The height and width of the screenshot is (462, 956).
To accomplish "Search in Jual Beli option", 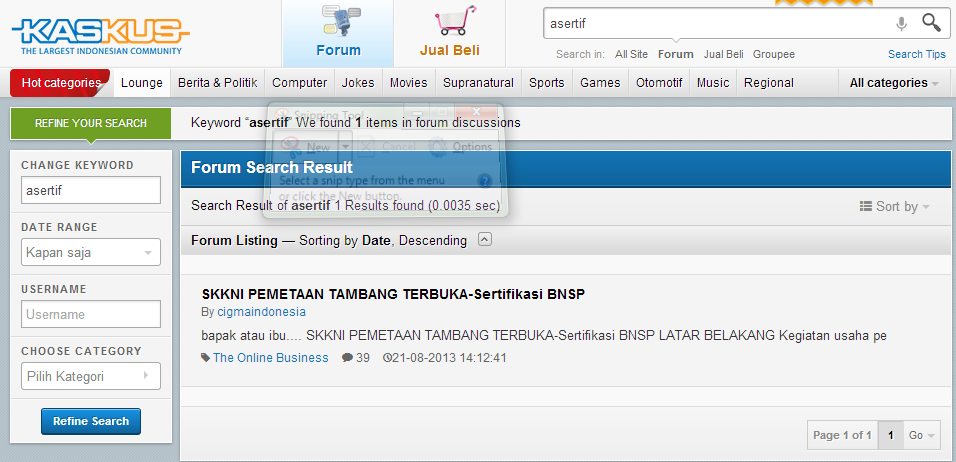I will pos(723,54).
